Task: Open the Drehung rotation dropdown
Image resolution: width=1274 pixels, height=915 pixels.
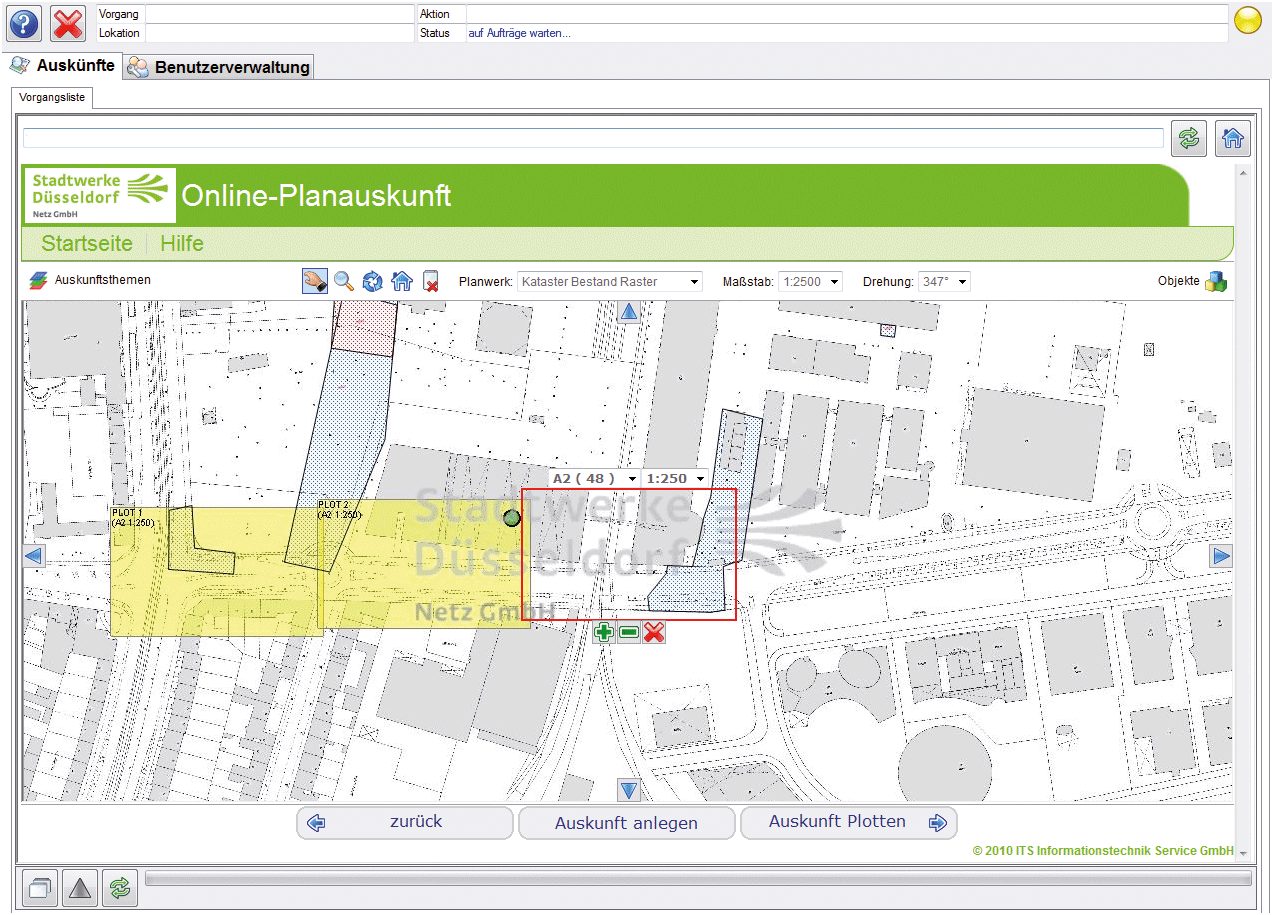Action: coord(944,281)
